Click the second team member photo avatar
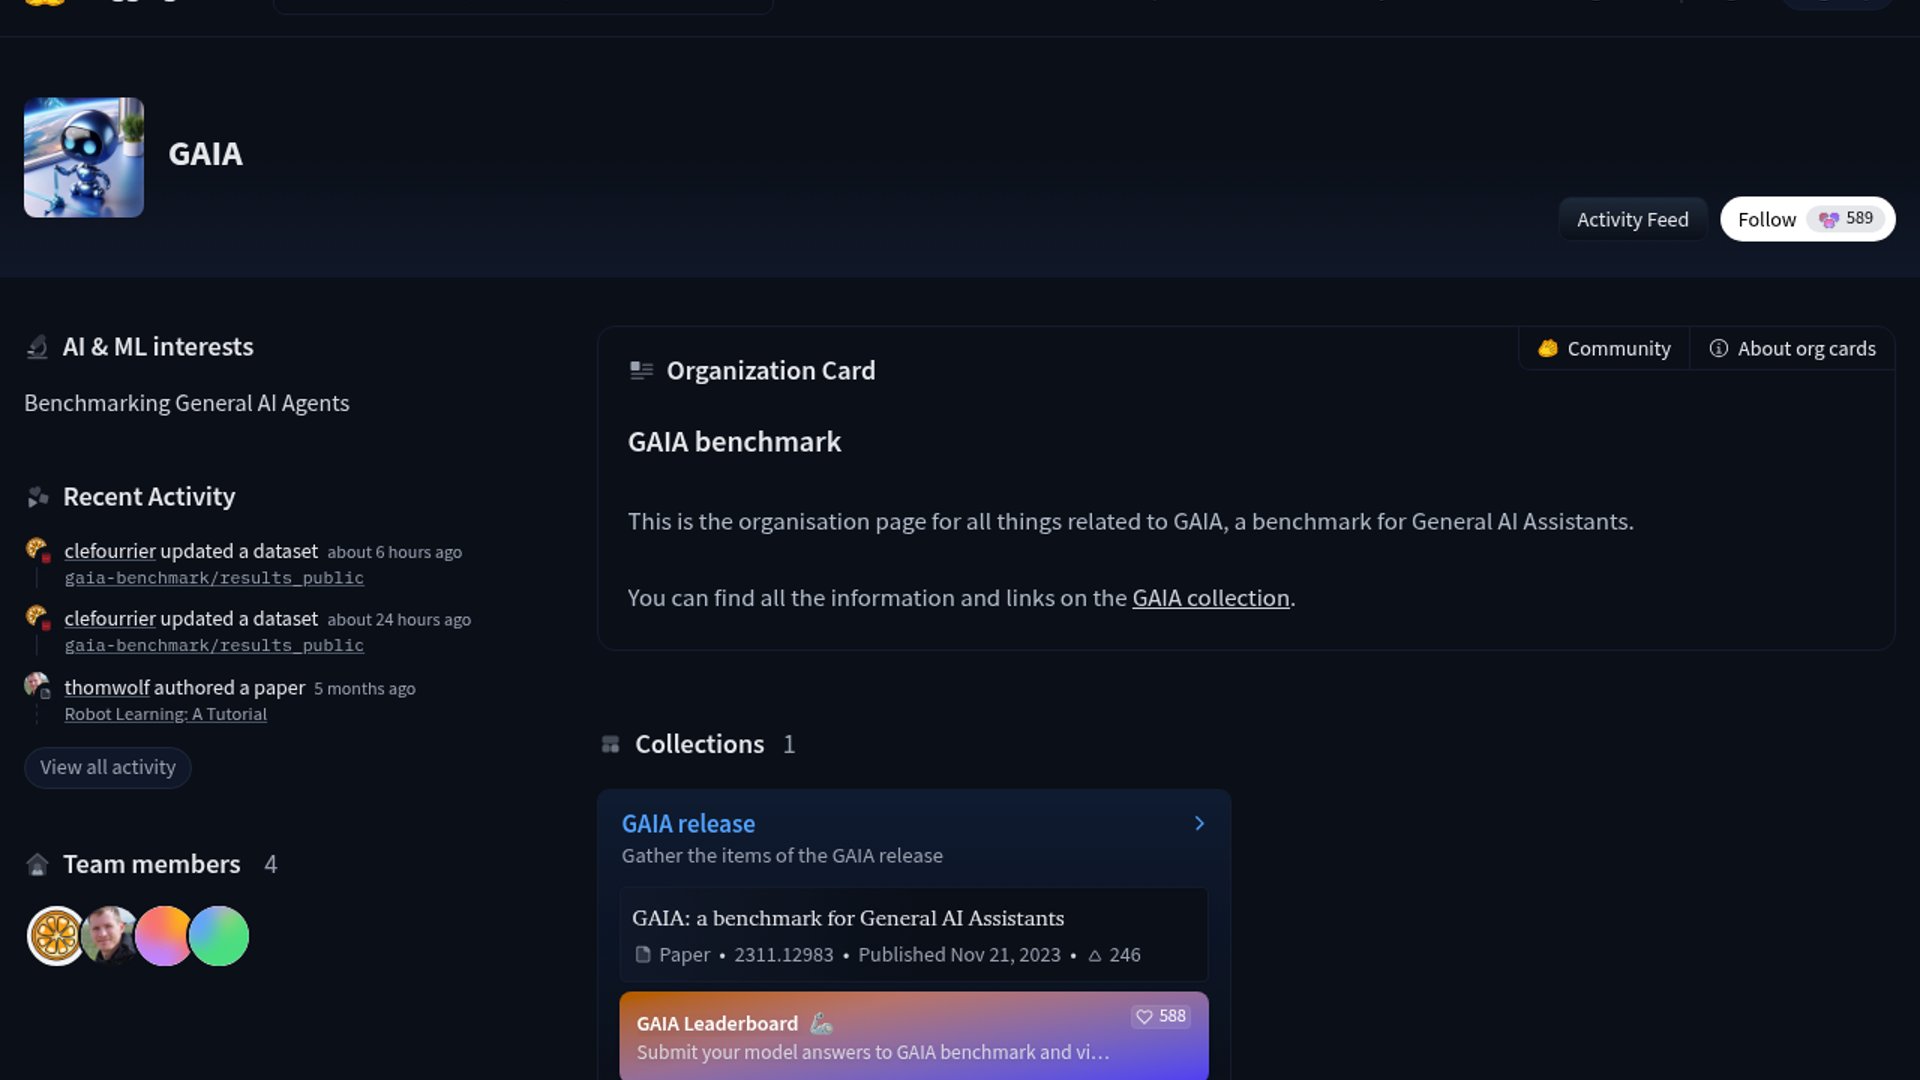Screen dimensions: 1920x1080 [x=109, y=936]
